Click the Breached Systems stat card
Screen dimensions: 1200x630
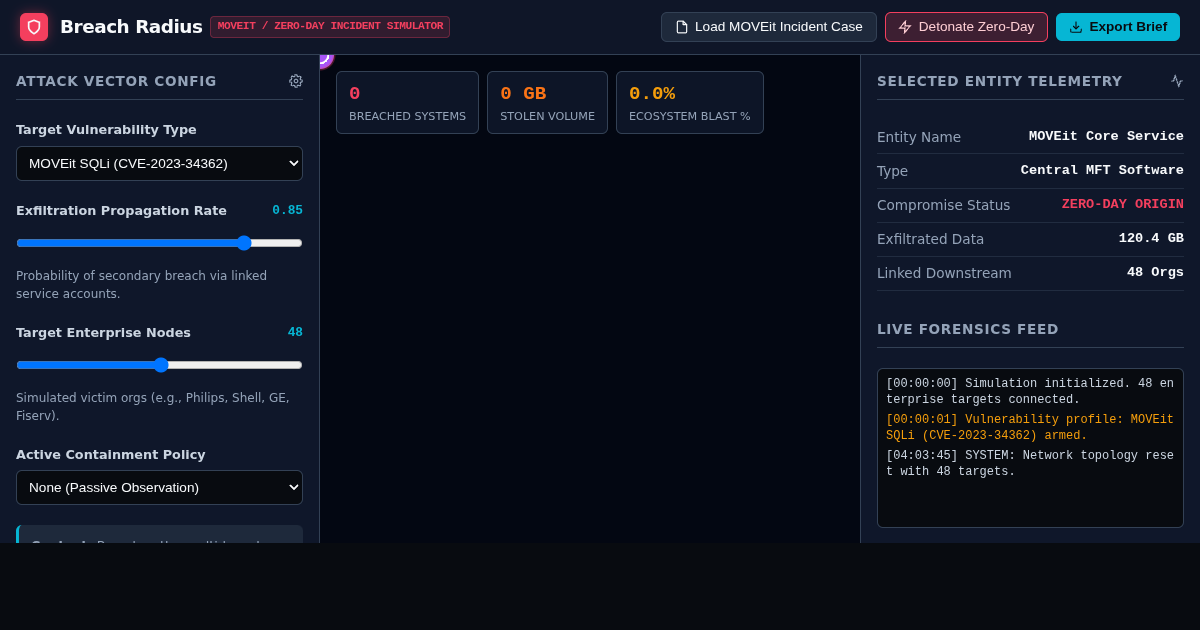pyautogui.click(x=407, y=102)
